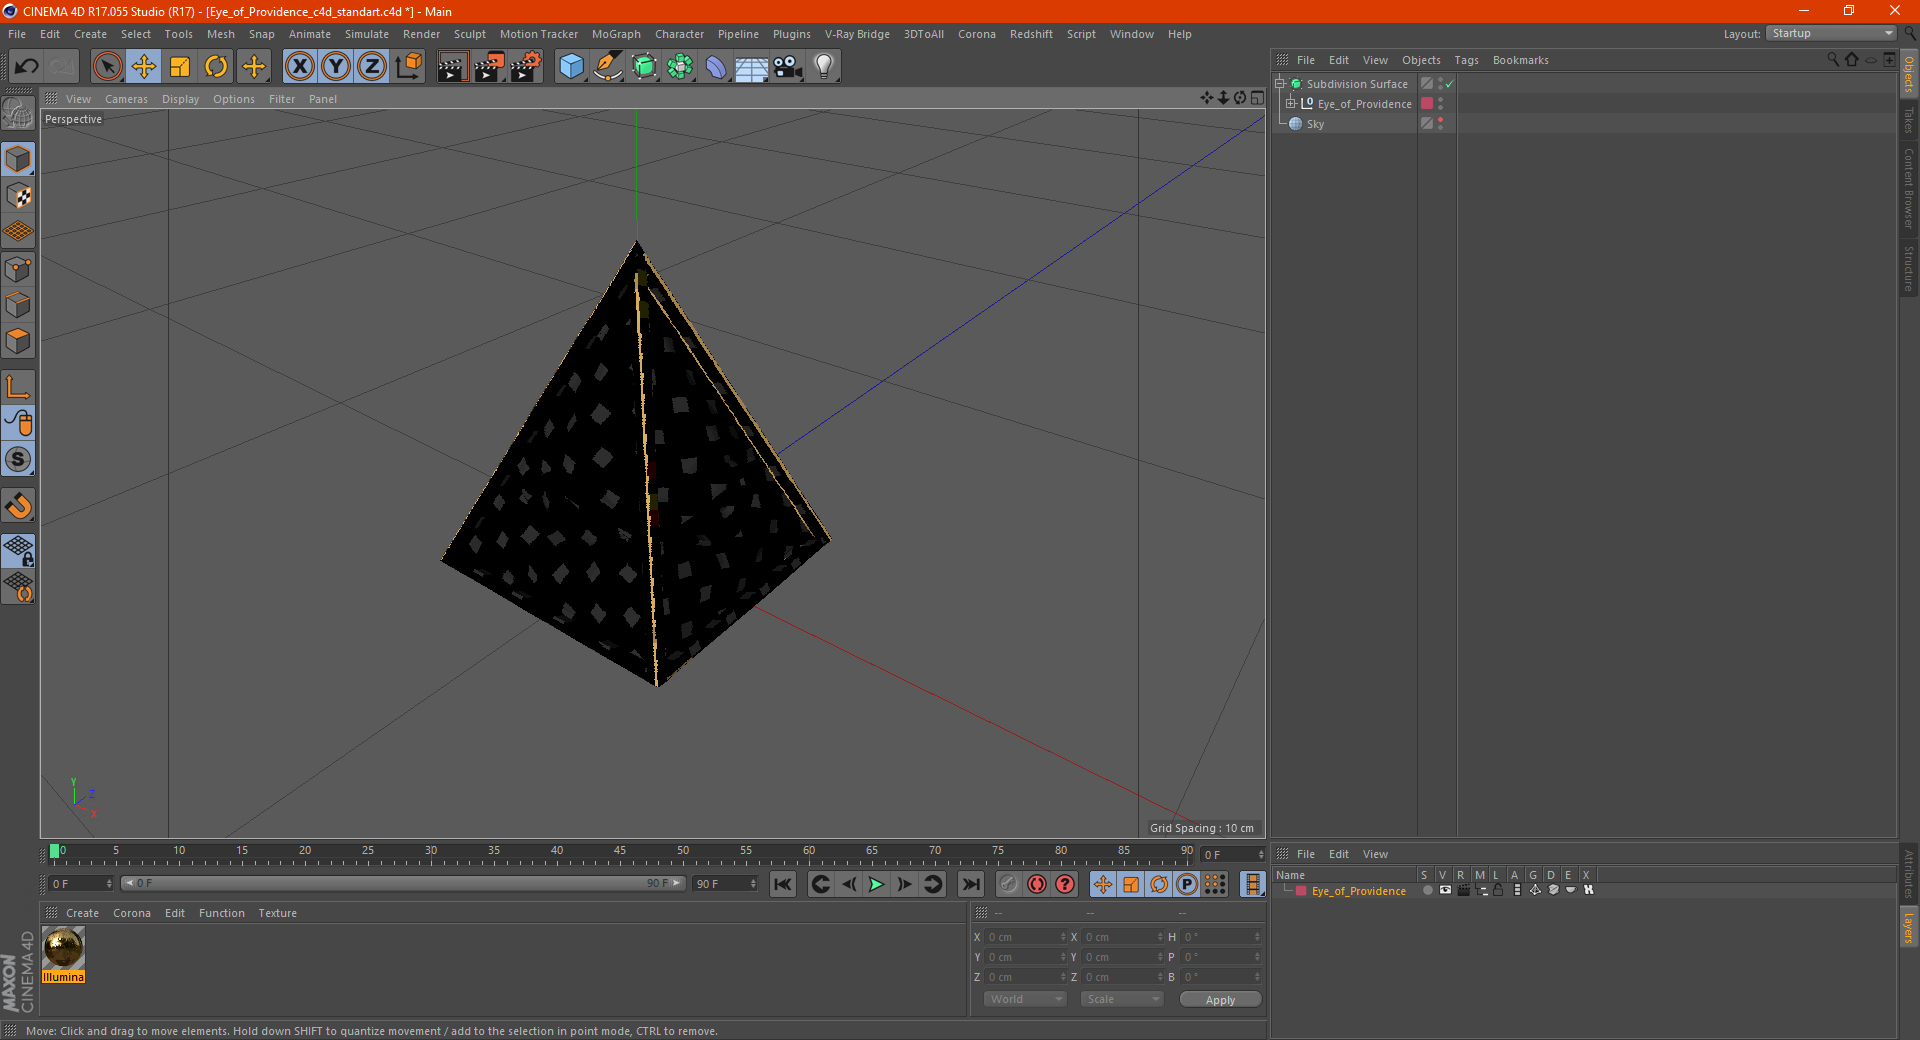
Task: Open the Sculpt menu
Action: pos(469,34)
